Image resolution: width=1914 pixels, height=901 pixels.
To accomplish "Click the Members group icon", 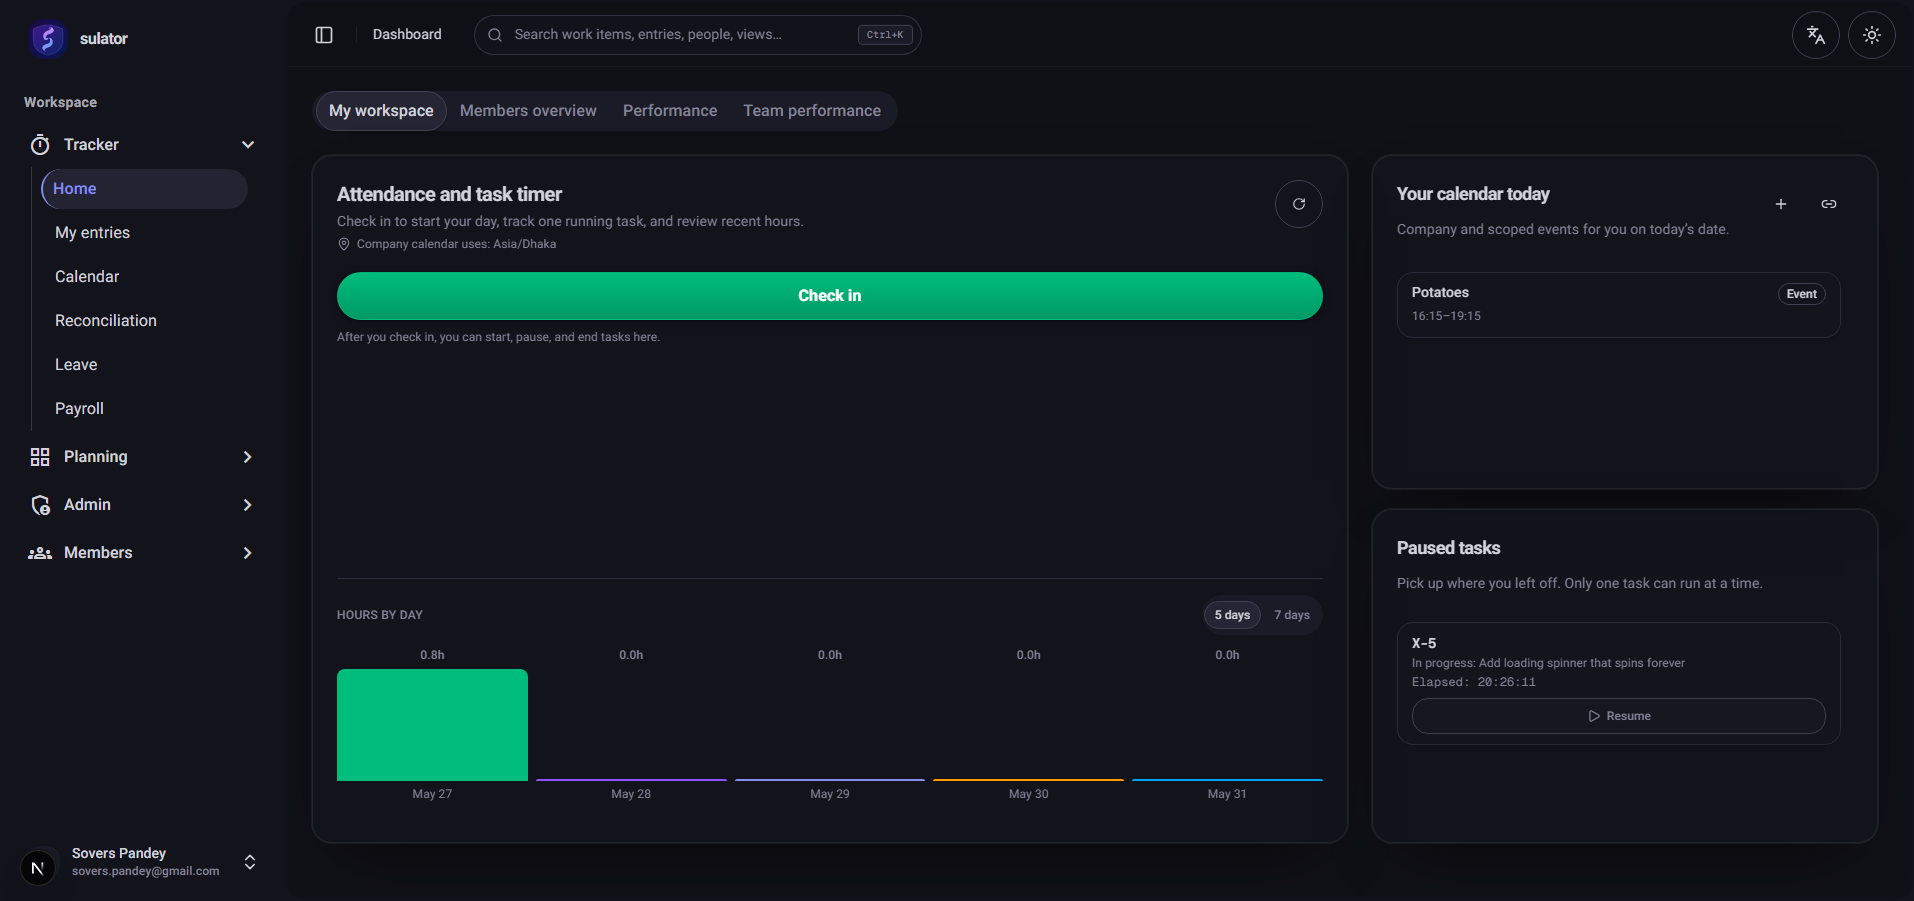I will pyautogui.click(x=40, y=553).
